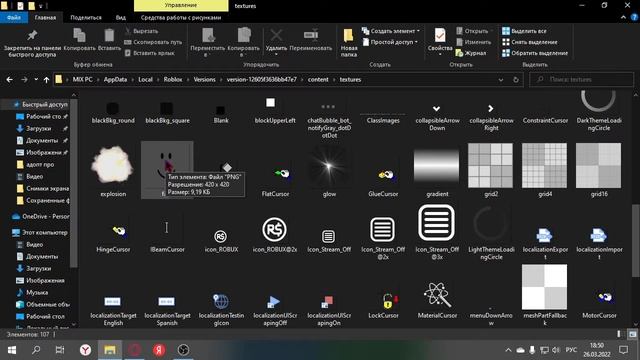Image resolution: width=640 pixels, height=360 pixels.
Task: Open Создать элемент dropdown
Action: click(391, 31)
